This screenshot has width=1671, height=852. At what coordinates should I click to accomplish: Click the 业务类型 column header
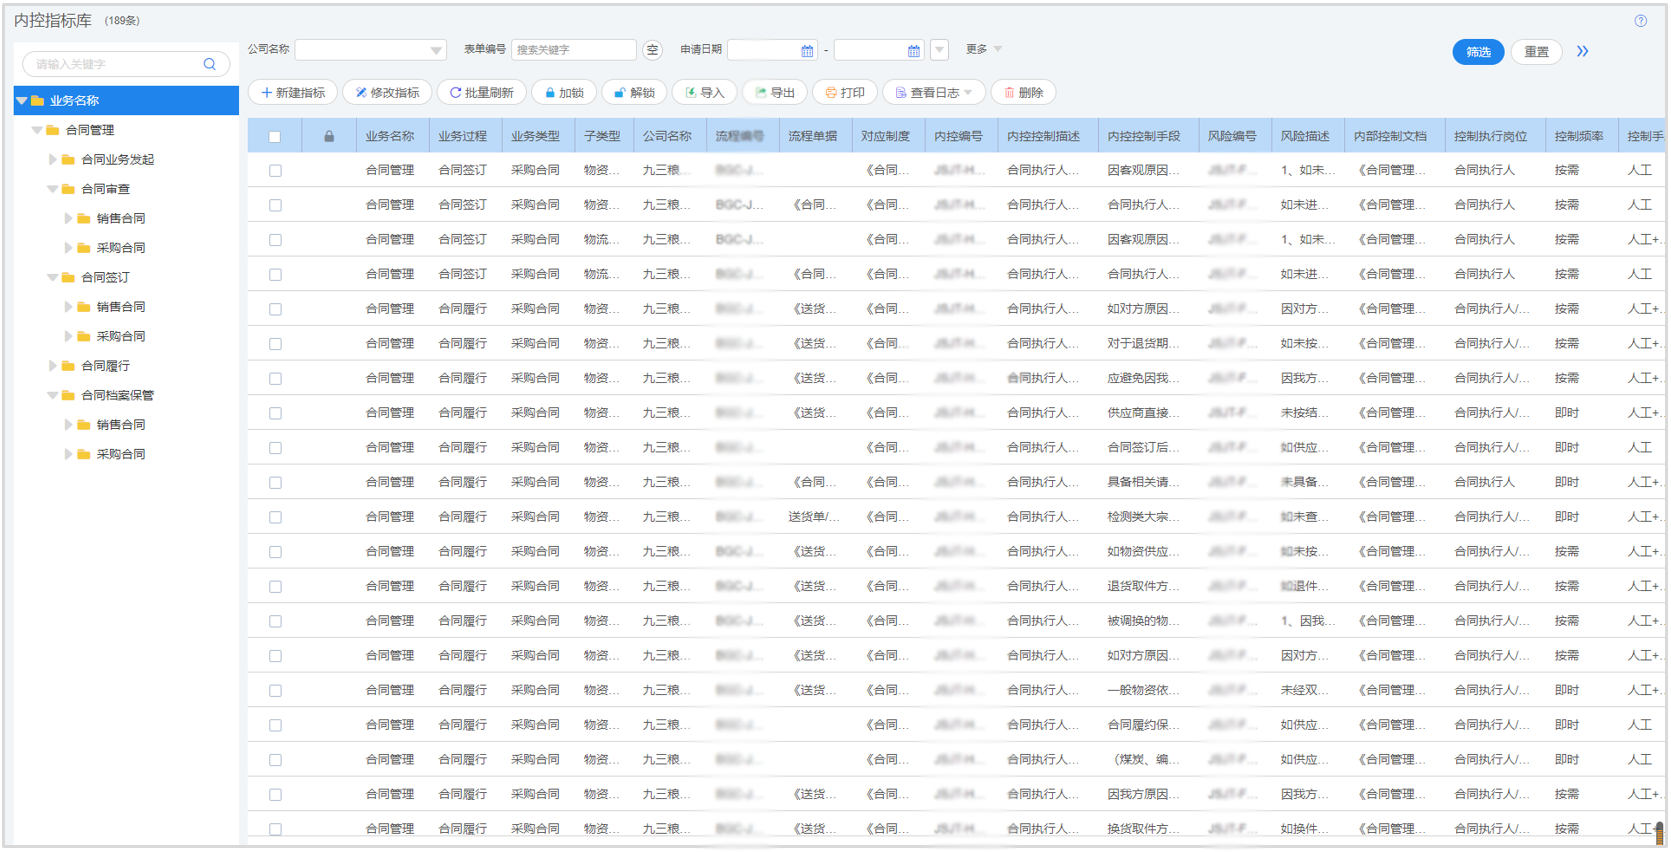tap(536, 136)
